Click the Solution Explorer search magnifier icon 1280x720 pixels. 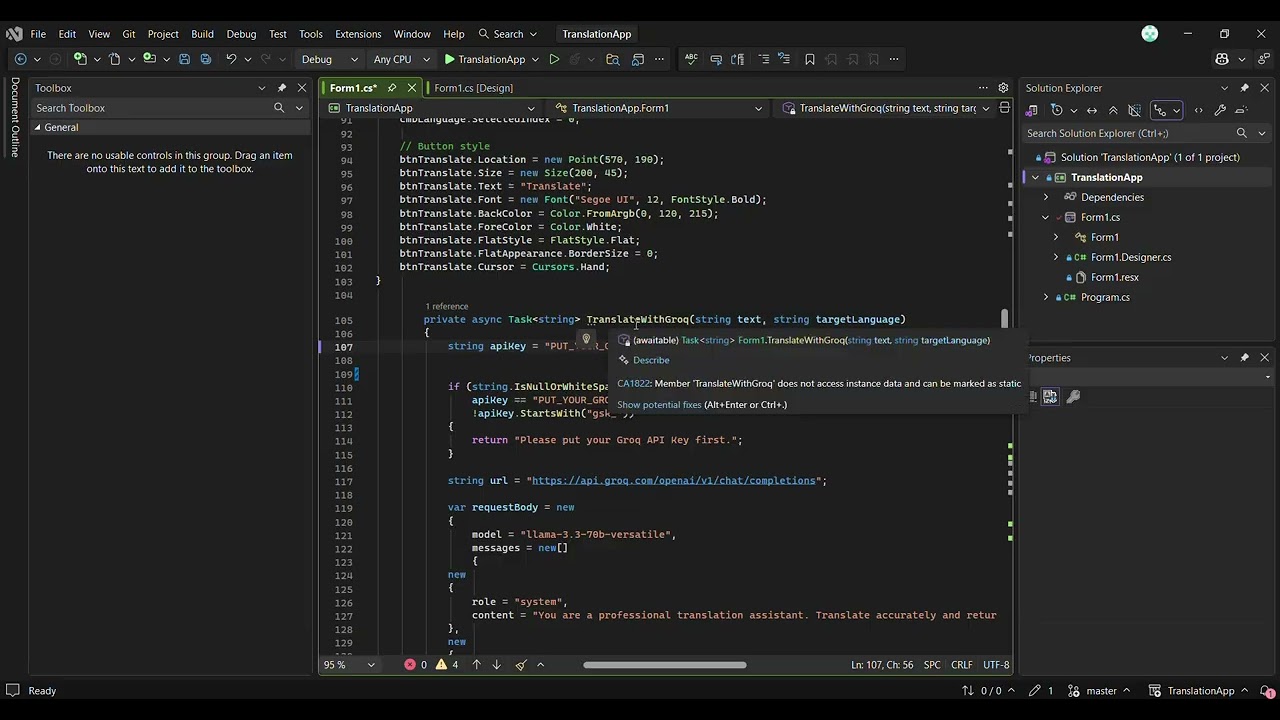pyautogui.click(x=1242, y=133)
